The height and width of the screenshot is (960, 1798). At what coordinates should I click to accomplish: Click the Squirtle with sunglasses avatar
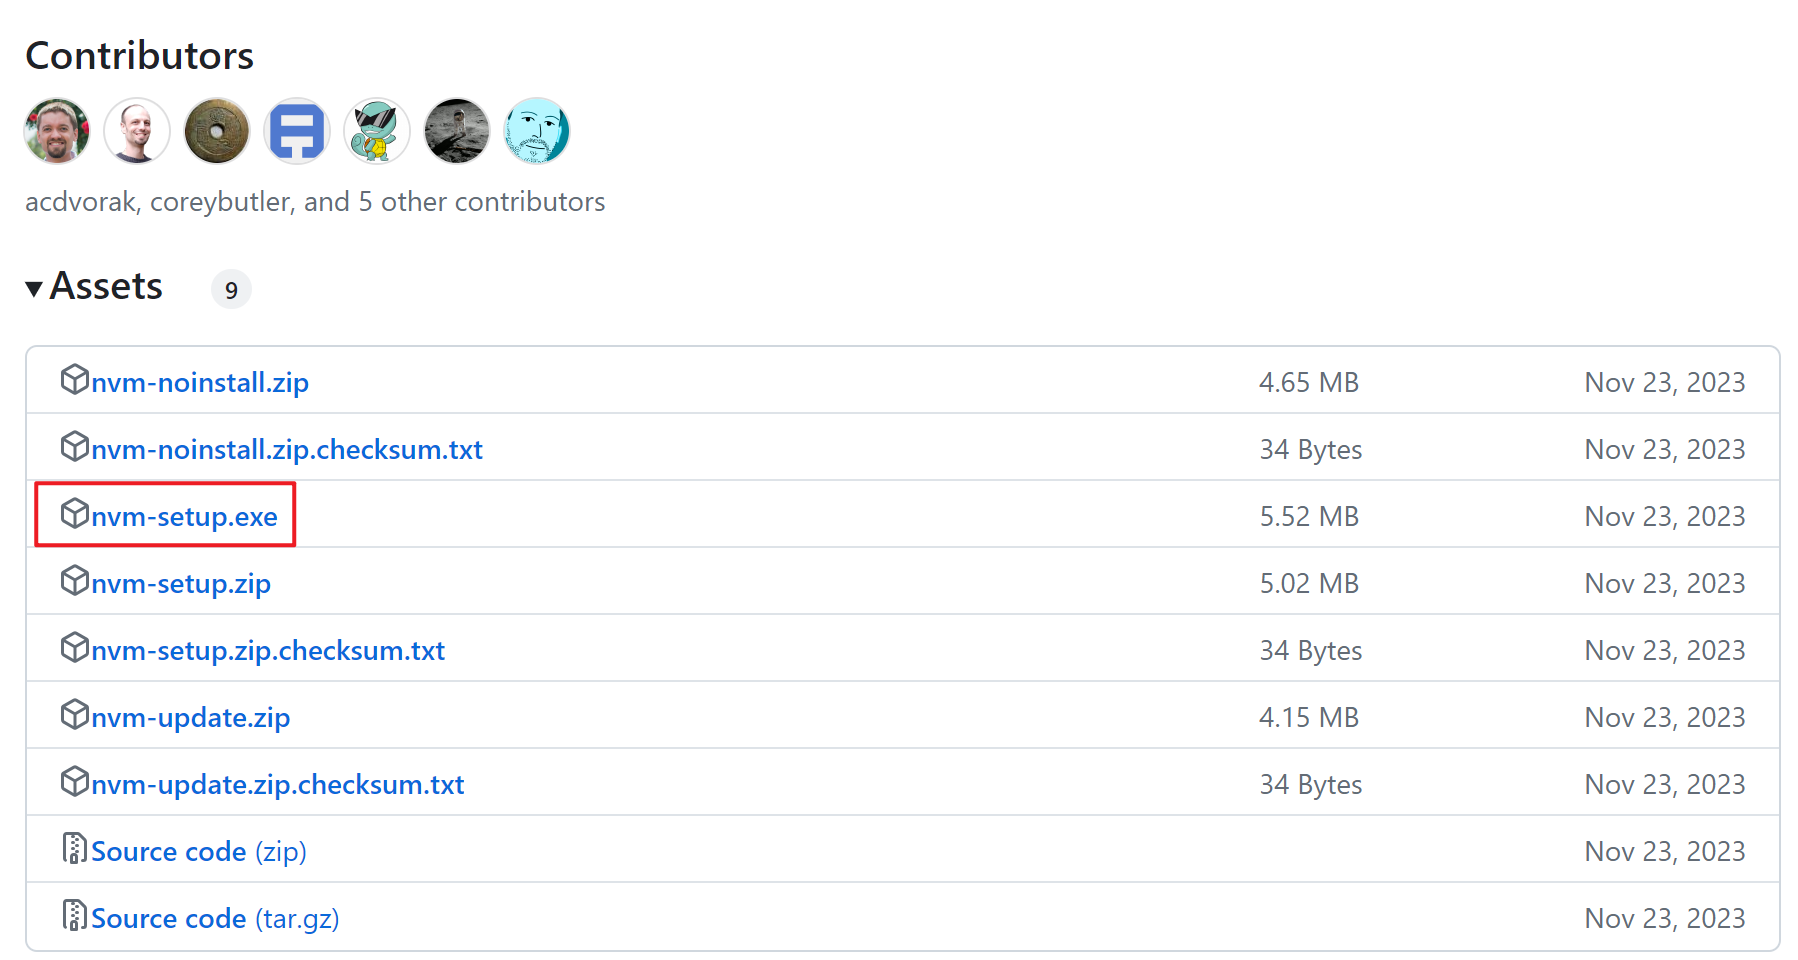[x=377, y=131]
